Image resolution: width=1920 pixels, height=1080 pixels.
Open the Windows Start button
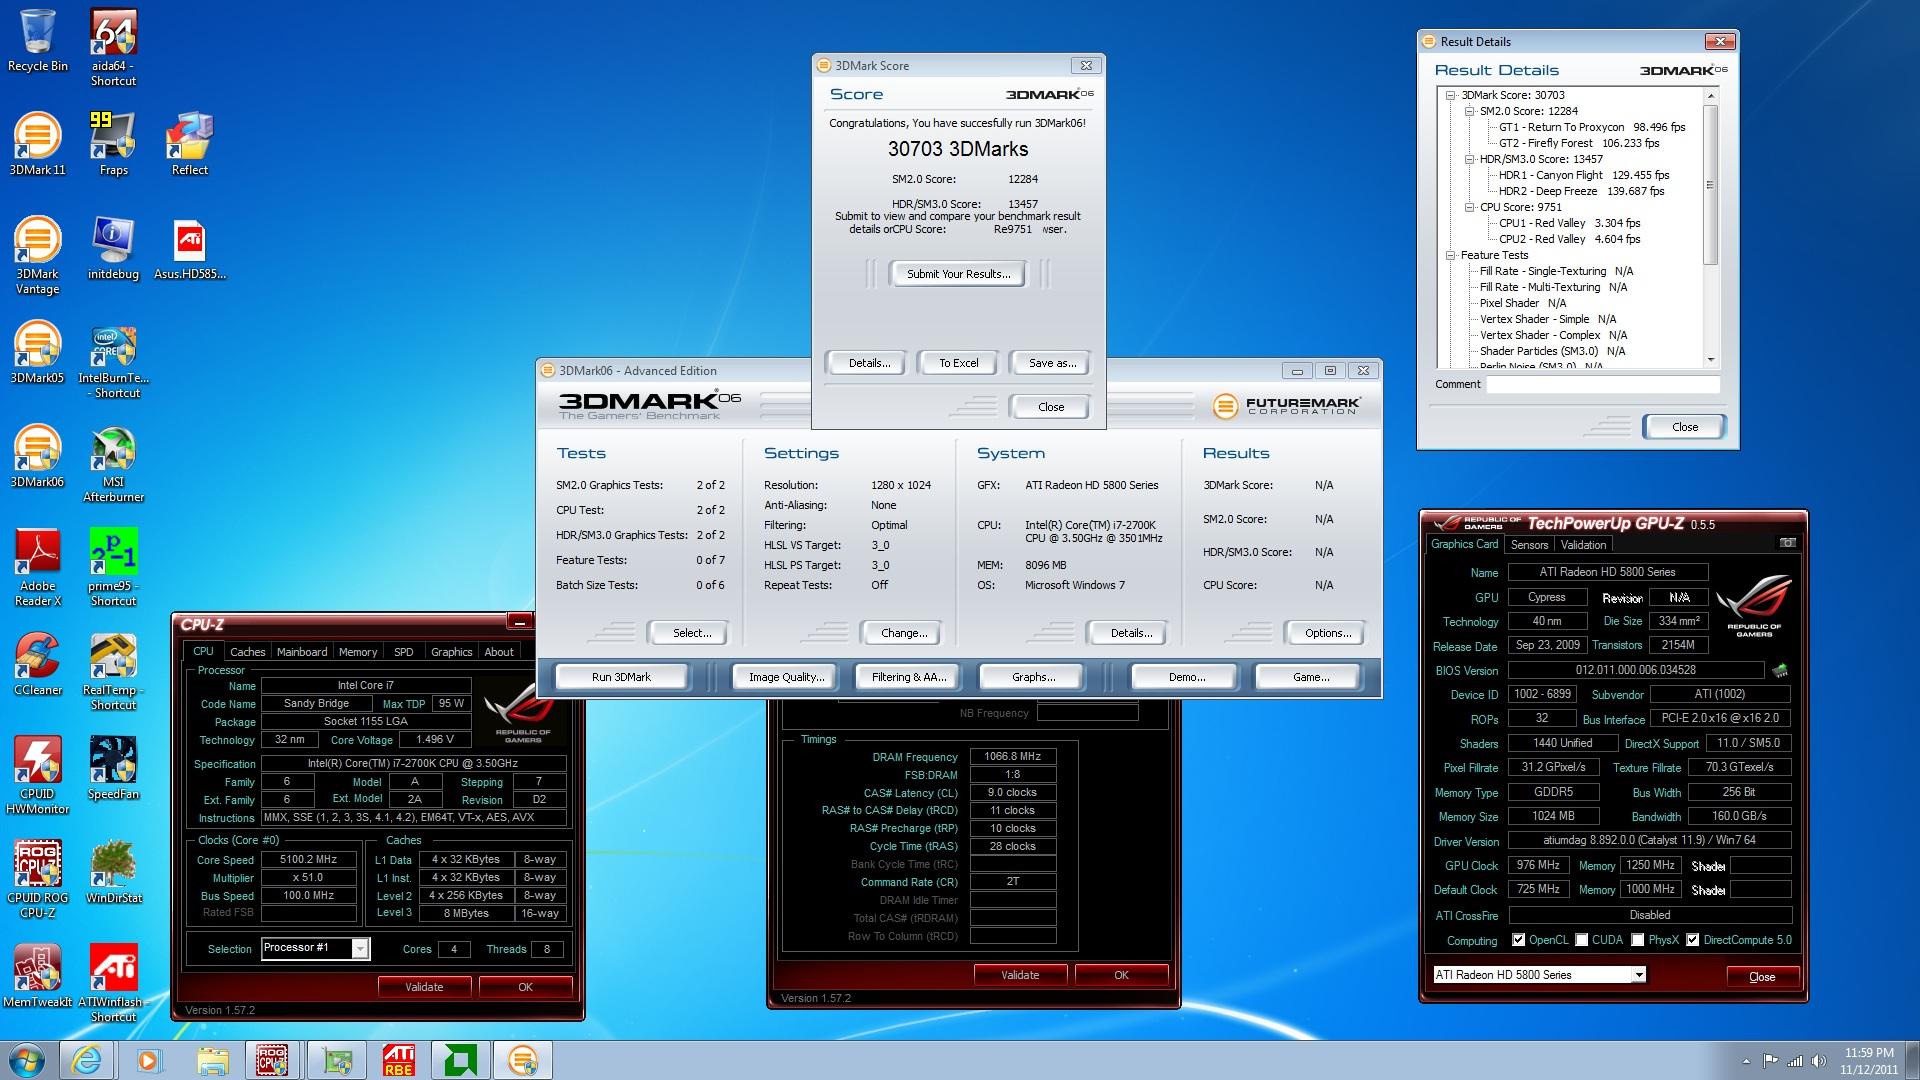pyautogui.click(x=27, y=1060)
